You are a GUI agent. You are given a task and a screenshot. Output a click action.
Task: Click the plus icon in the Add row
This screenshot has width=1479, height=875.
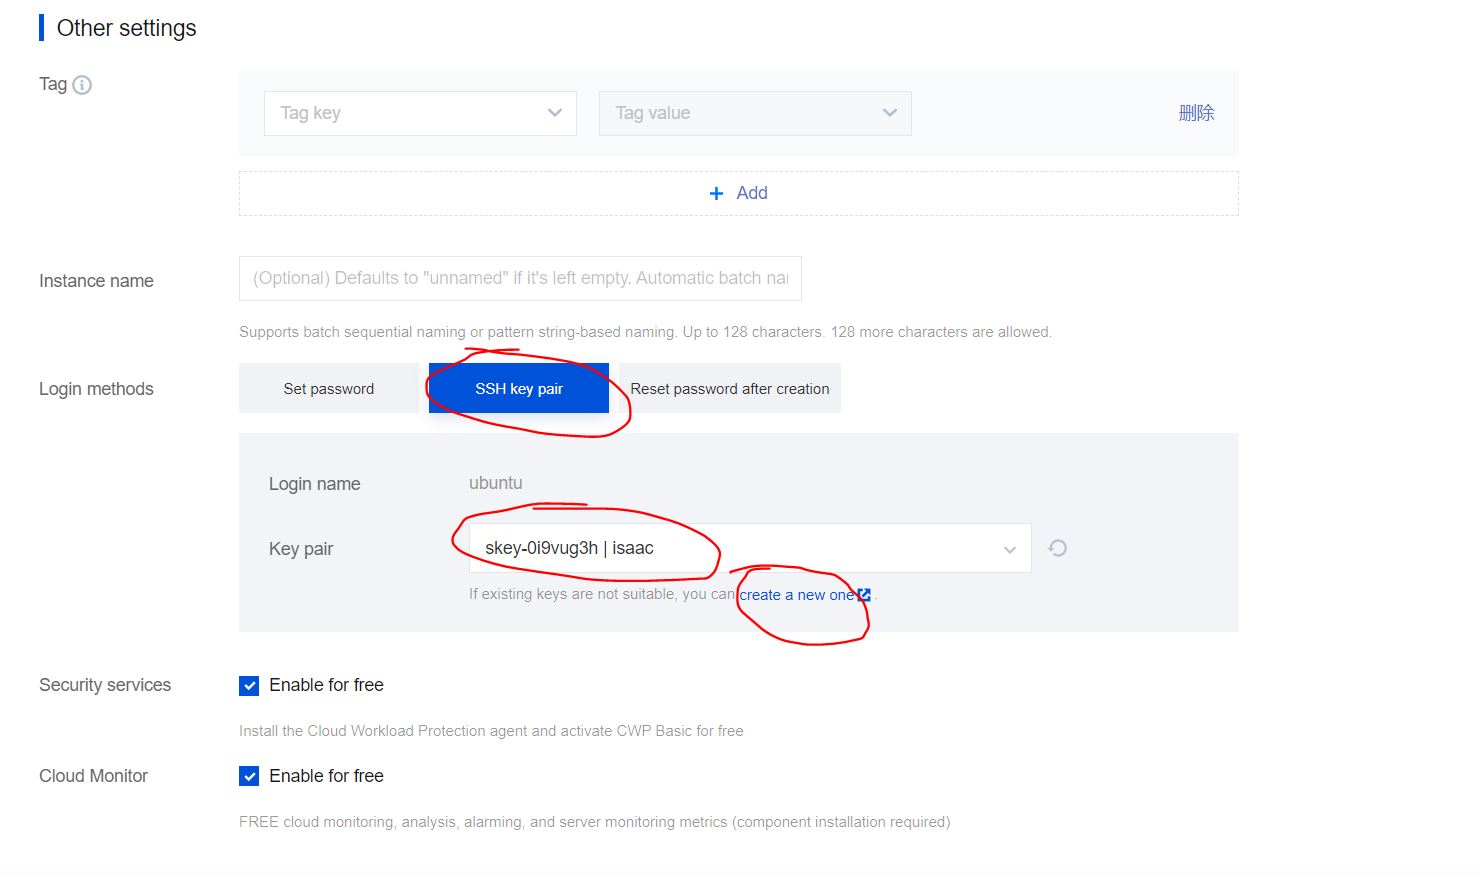[716, 193]
